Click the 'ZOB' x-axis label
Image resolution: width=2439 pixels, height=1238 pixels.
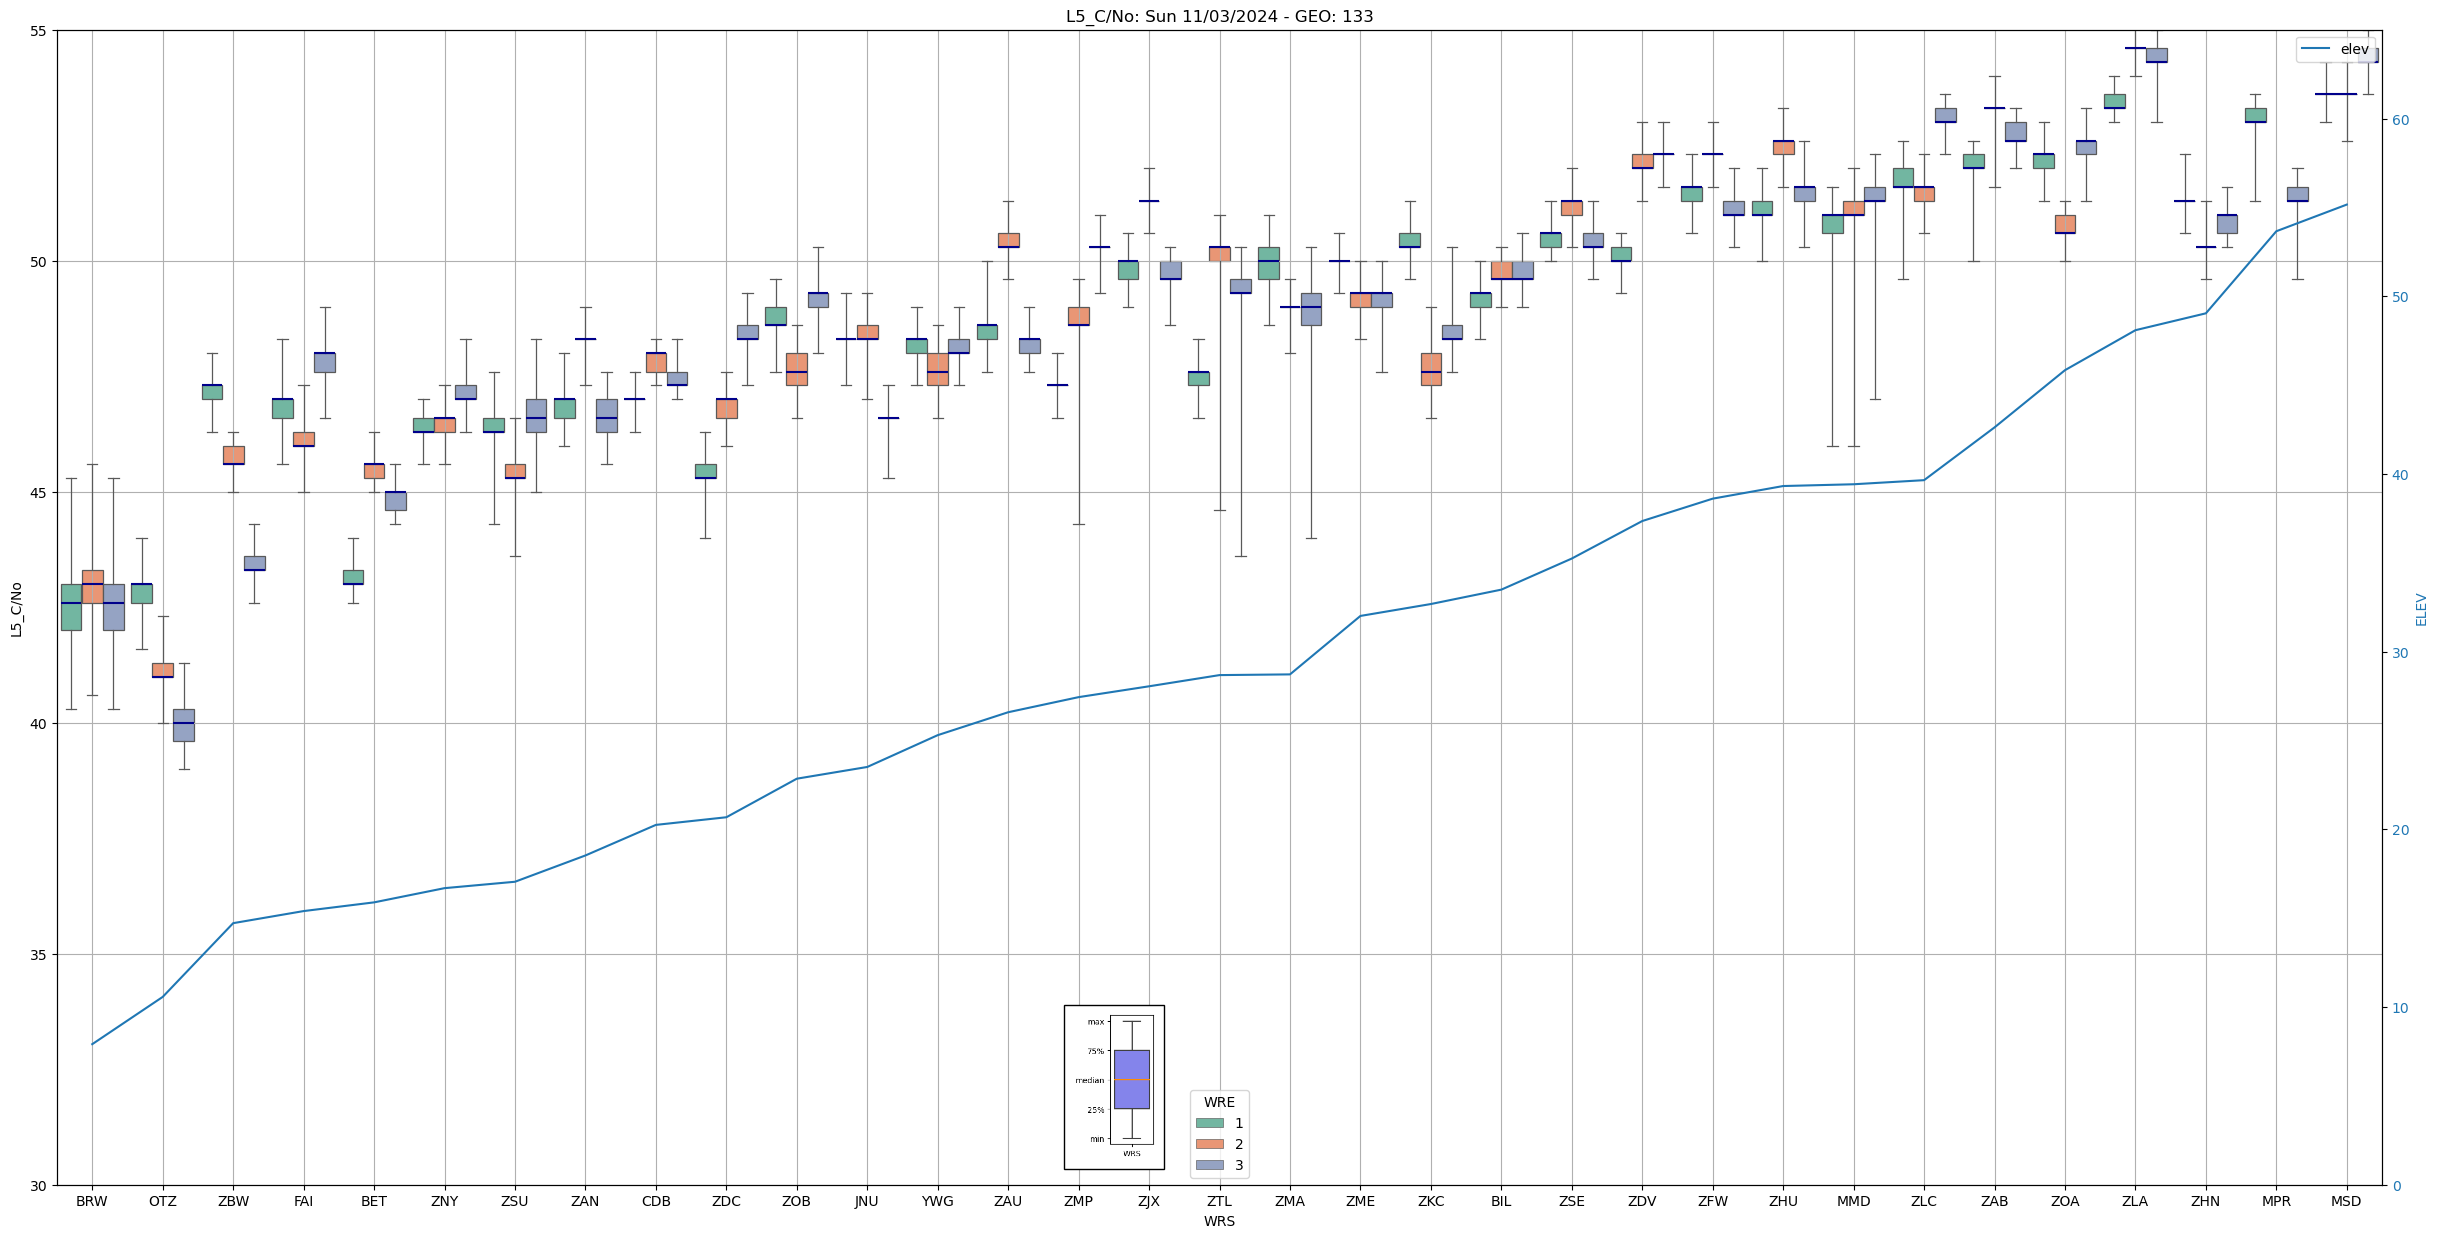tap(796, 1201)
